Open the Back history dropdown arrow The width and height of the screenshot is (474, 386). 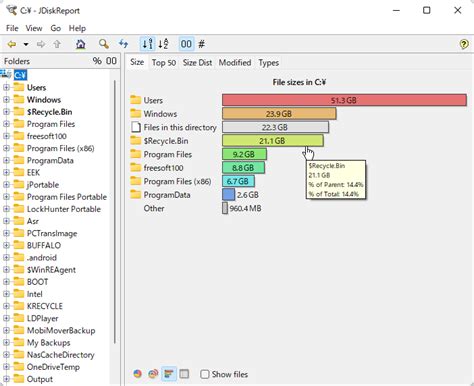click(x=26, y=44)
